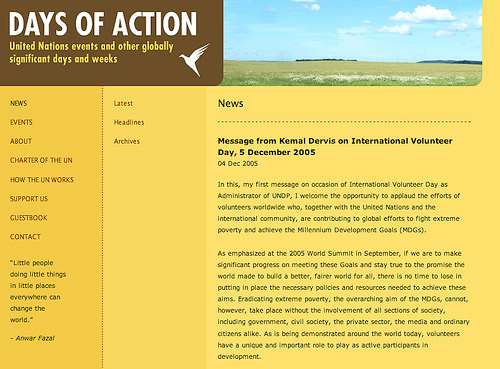Click the Anwar Fazal quote attribution
The height and width of the screenshot is (369, 500).
pyautogui.click(x=32, y=338)
